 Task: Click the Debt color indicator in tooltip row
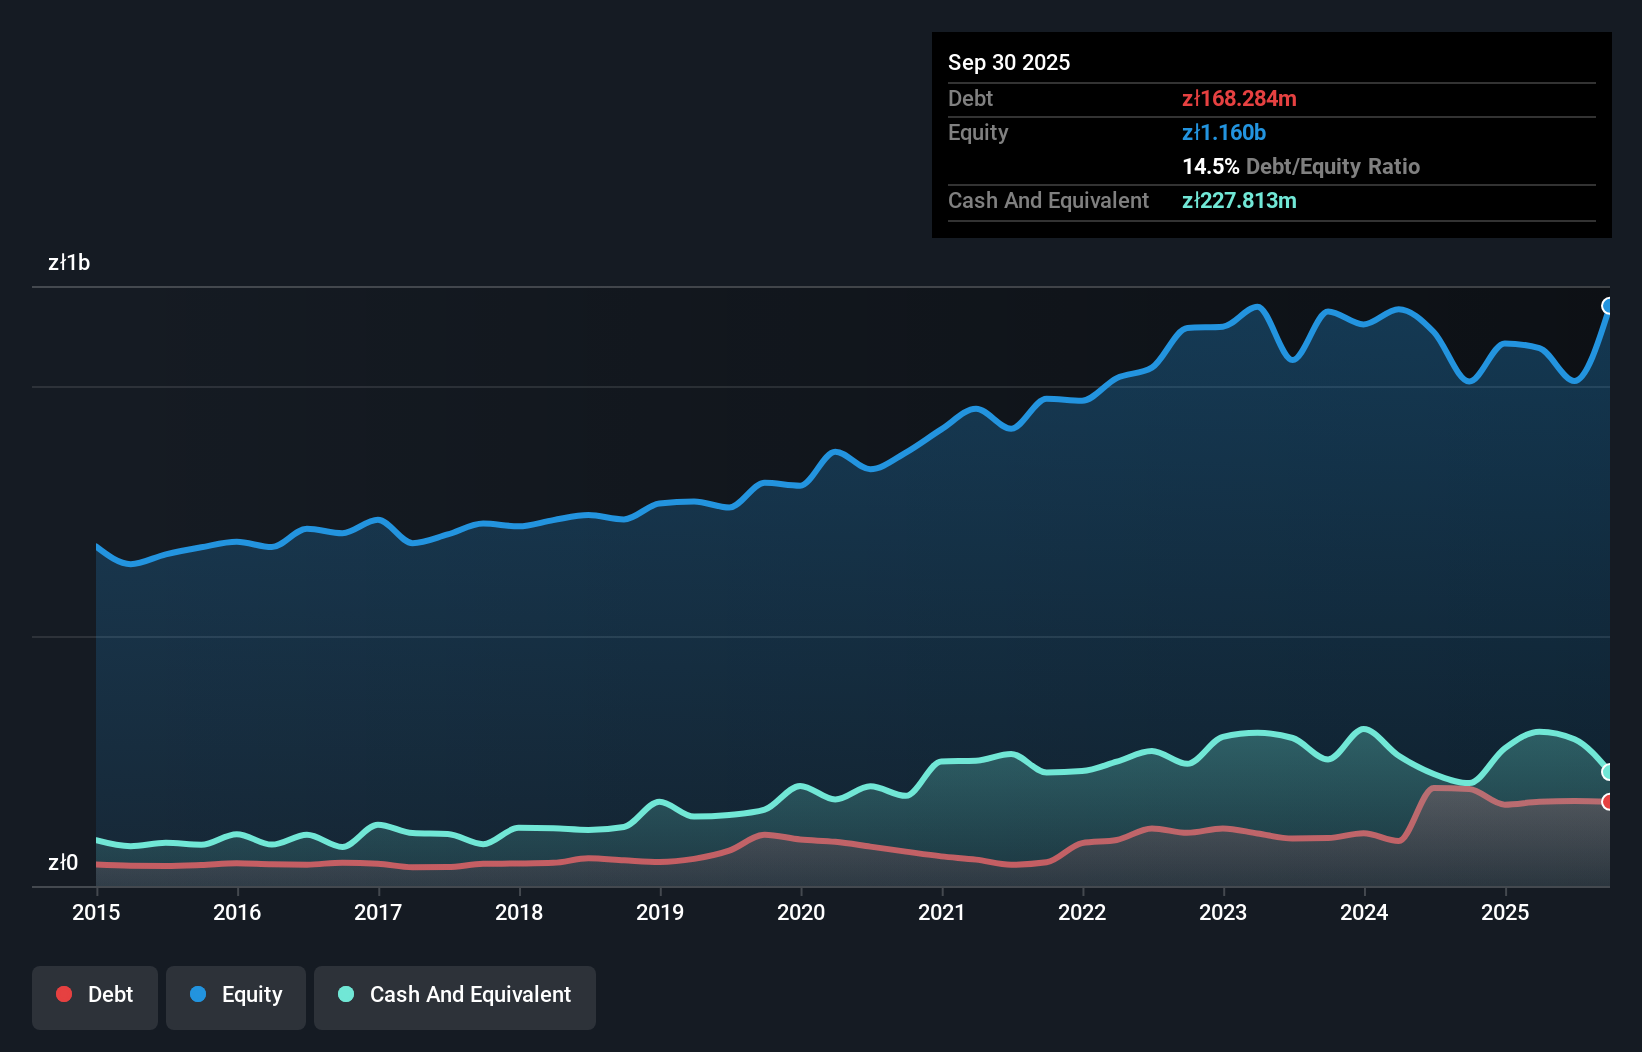1240,99
